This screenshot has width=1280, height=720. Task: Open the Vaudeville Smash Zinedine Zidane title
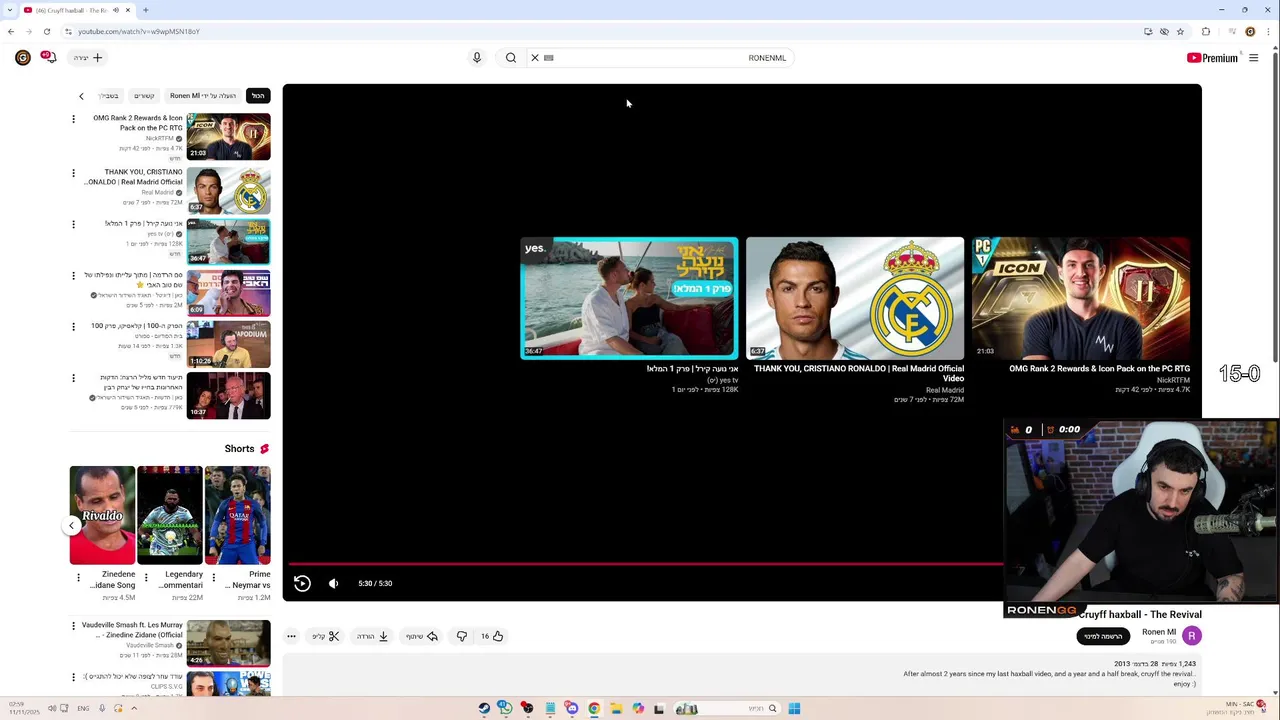132,630
